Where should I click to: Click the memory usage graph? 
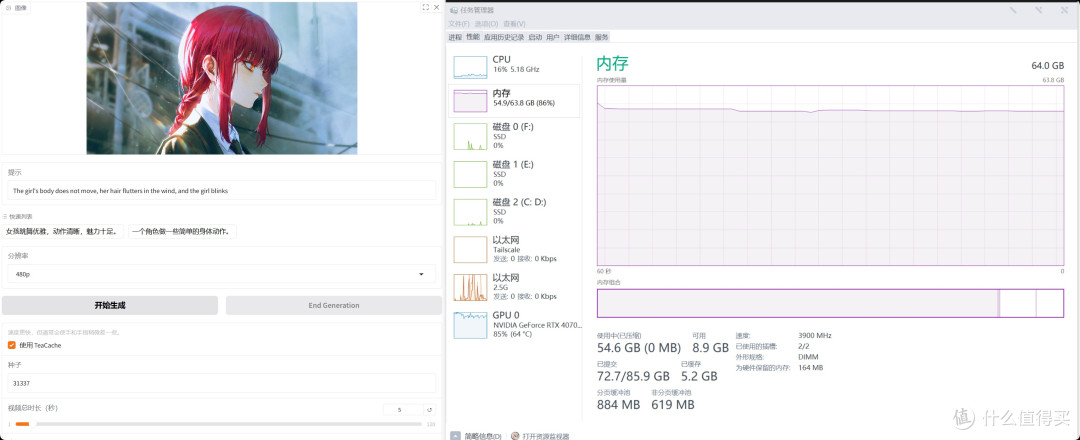coord(831,175)
